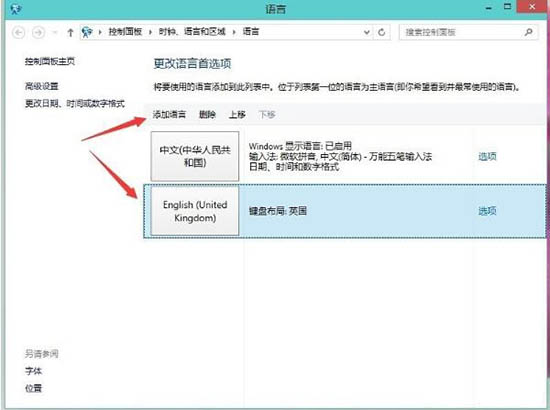This screenshot has height=410, width=550.
Task: Select the 中文(中华人民共和国) language tile
Action: point(195,156)
